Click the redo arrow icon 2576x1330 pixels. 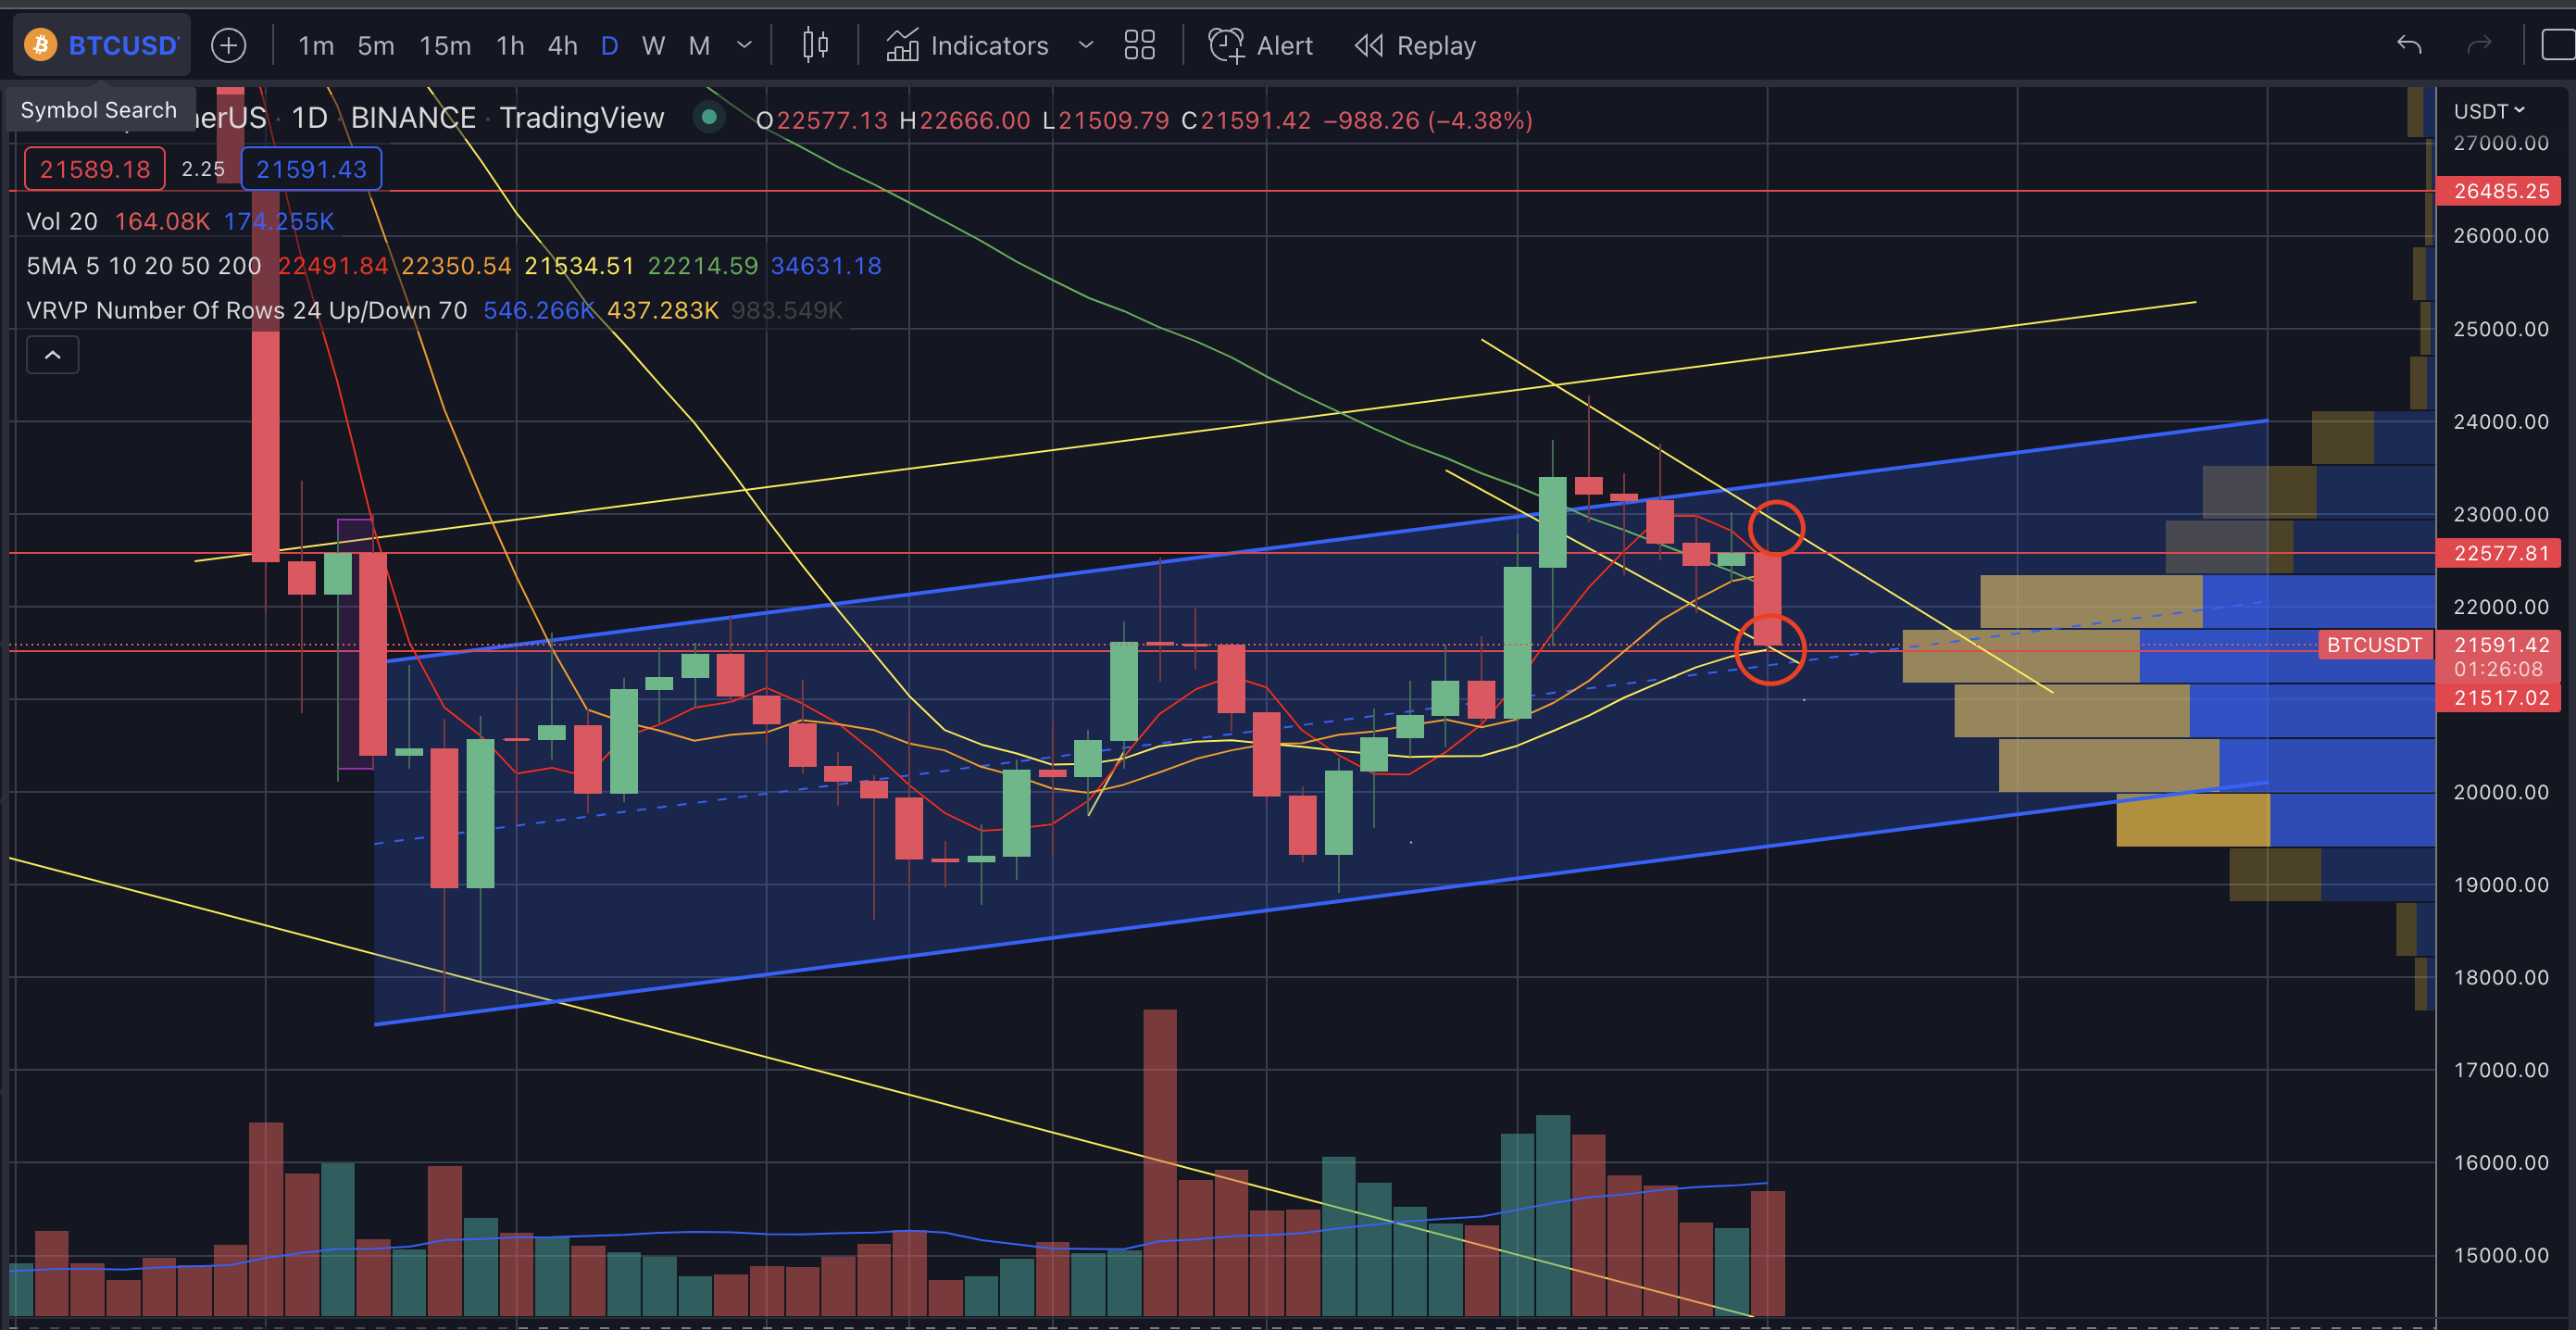2479,45
